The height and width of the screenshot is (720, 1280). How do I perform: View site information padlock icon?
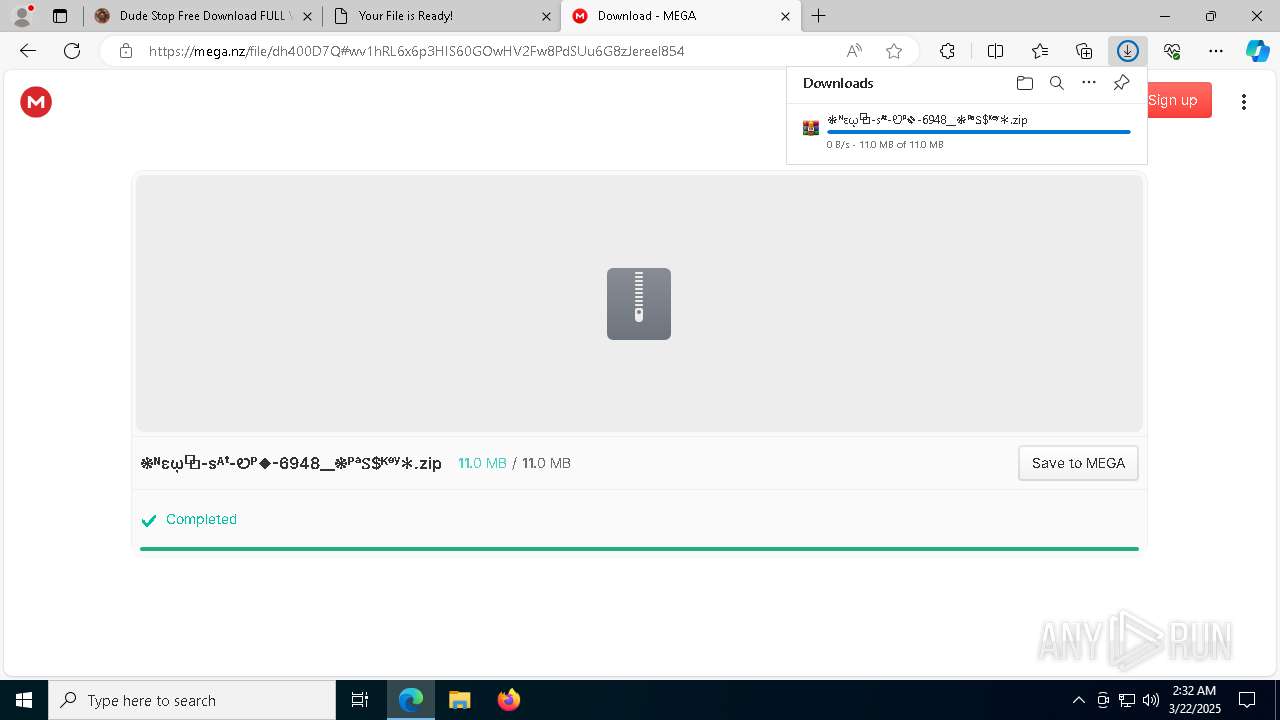(x=126, y=51)
